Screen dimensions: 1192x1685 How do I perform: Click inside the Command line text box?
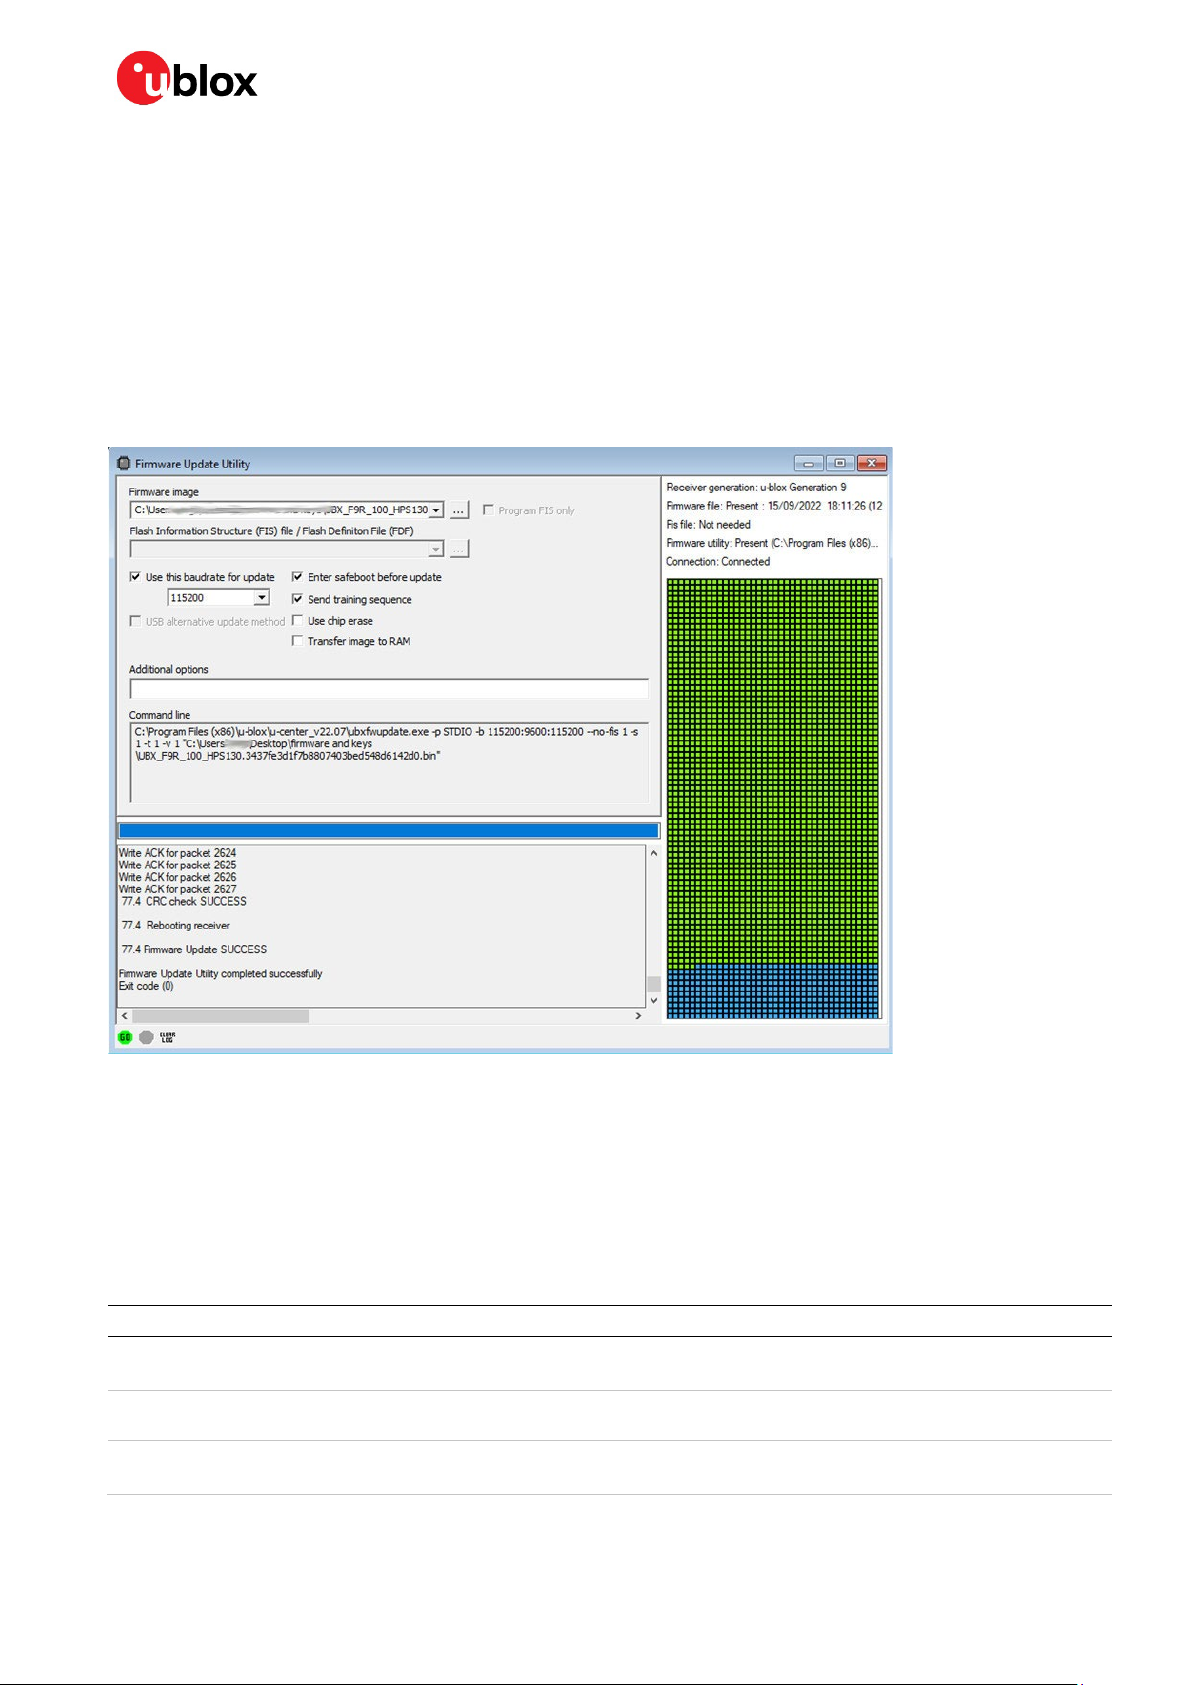389,762
